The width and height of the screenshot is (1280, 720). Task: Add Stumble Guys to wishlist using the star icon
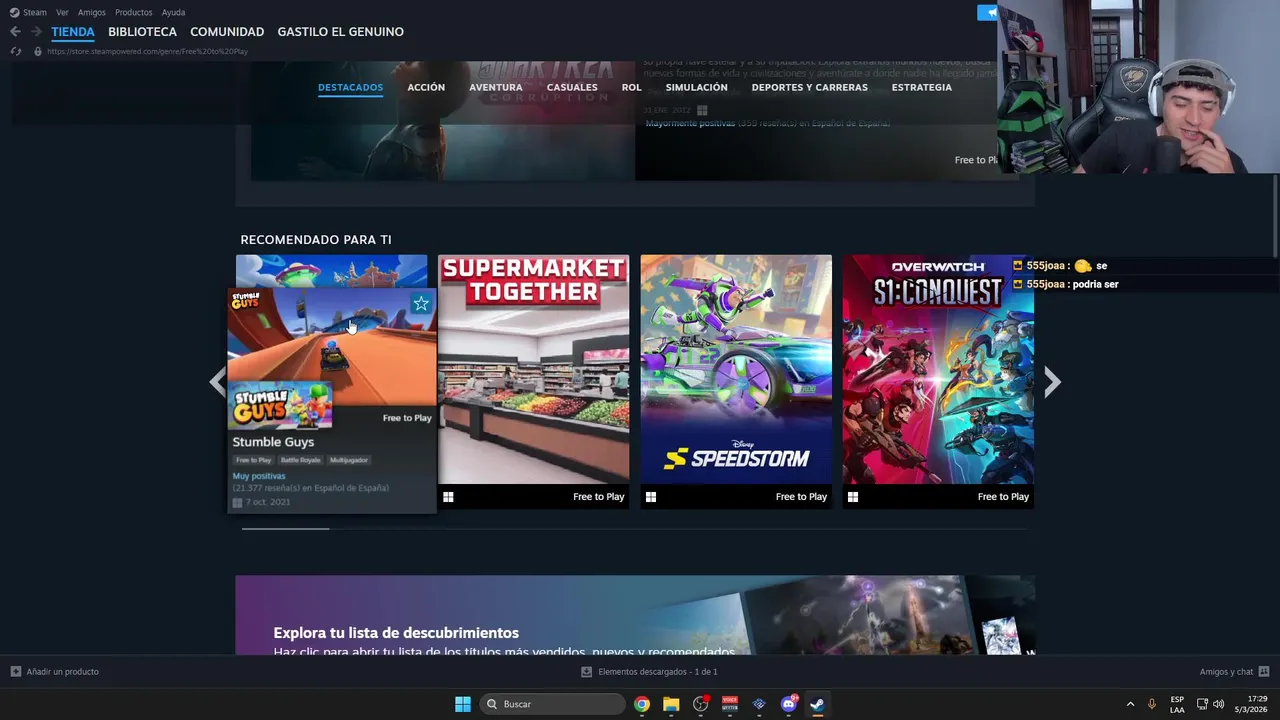tap(421, 303)
